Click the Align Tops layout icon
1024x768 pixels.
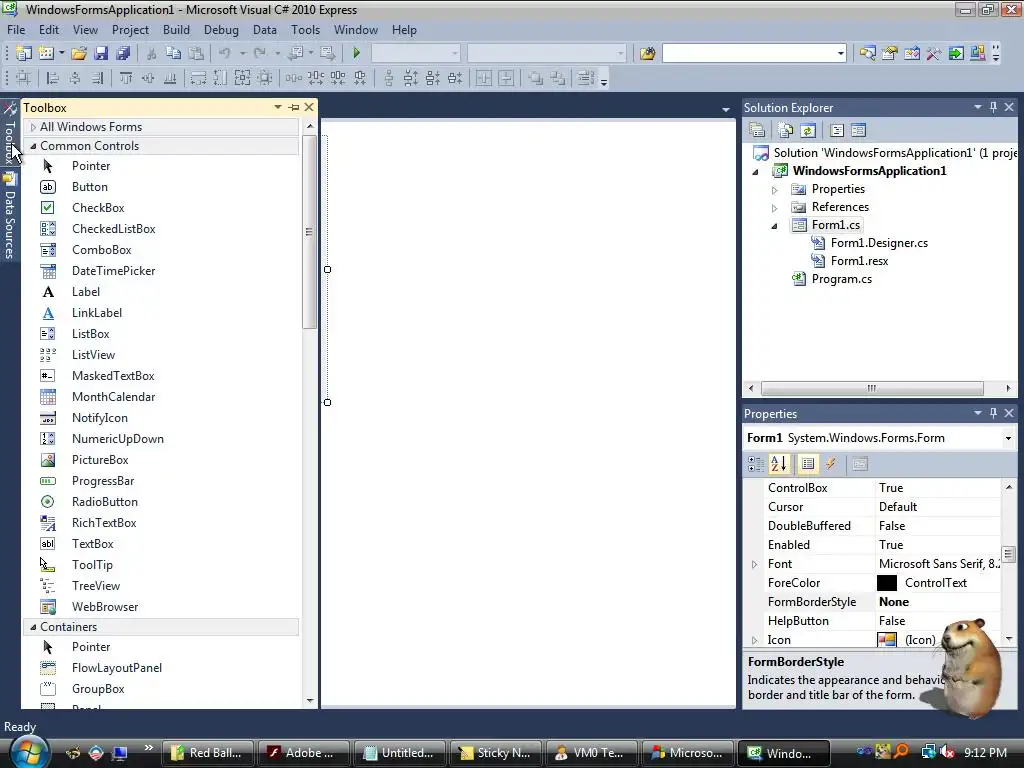[x=126, y=78]
